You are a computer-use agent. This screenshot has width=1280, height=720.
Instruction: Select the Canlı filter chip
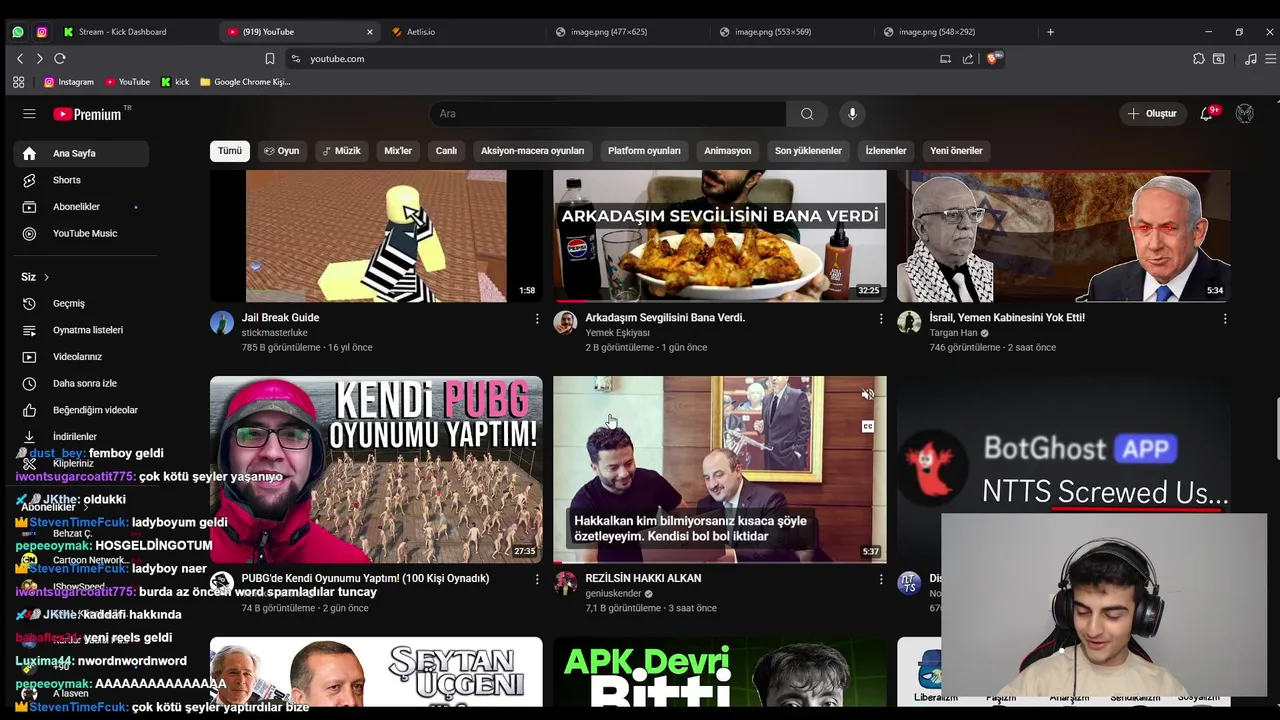pyautogui.click(x=446, y=151)
